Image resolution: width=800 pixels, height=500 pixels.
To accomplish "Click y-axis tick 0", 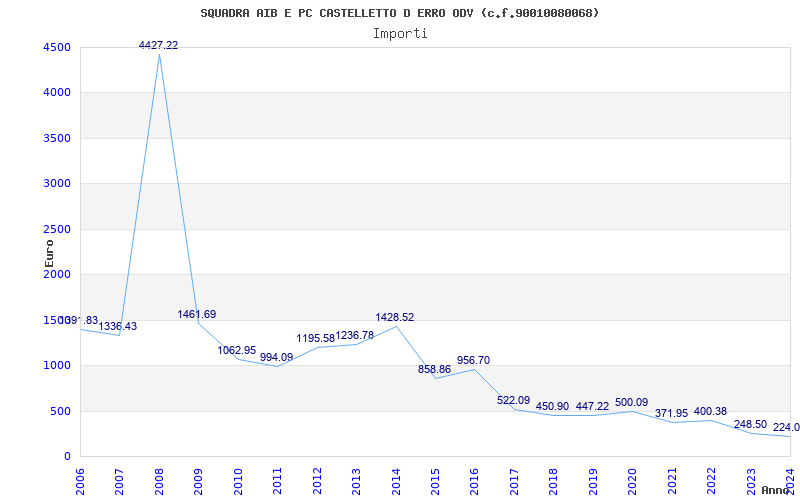I will (x=67, y=457).
